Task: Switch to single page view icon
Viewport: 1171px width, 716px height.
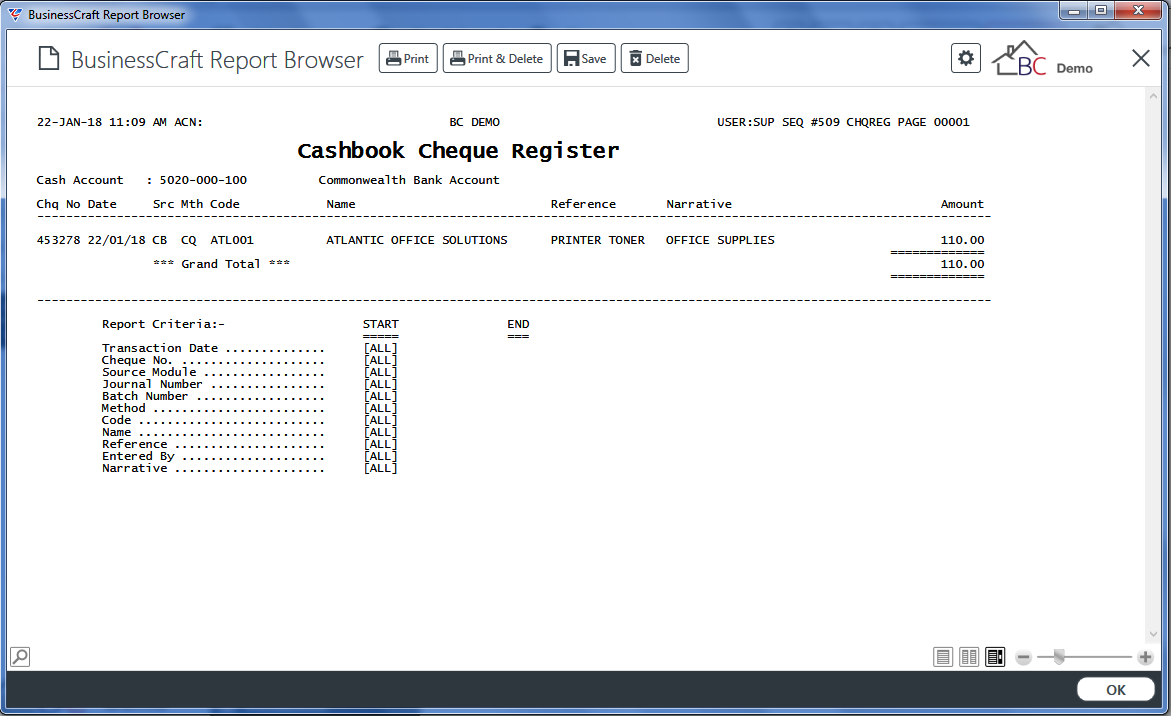Action: click(943, 657)
